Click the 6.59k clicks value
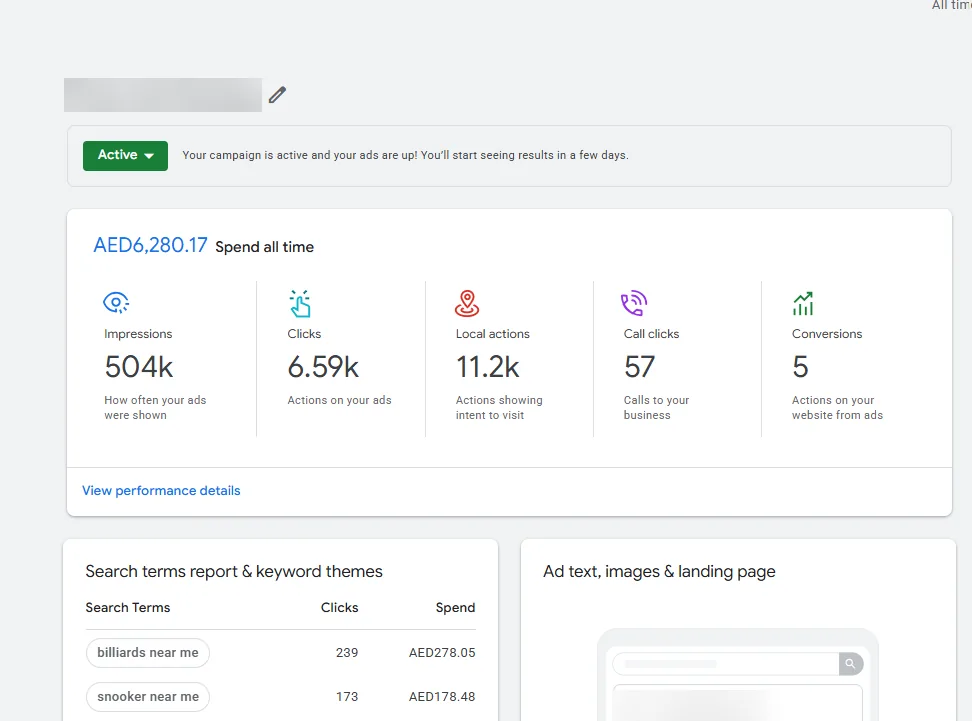 tap(323, 367)
